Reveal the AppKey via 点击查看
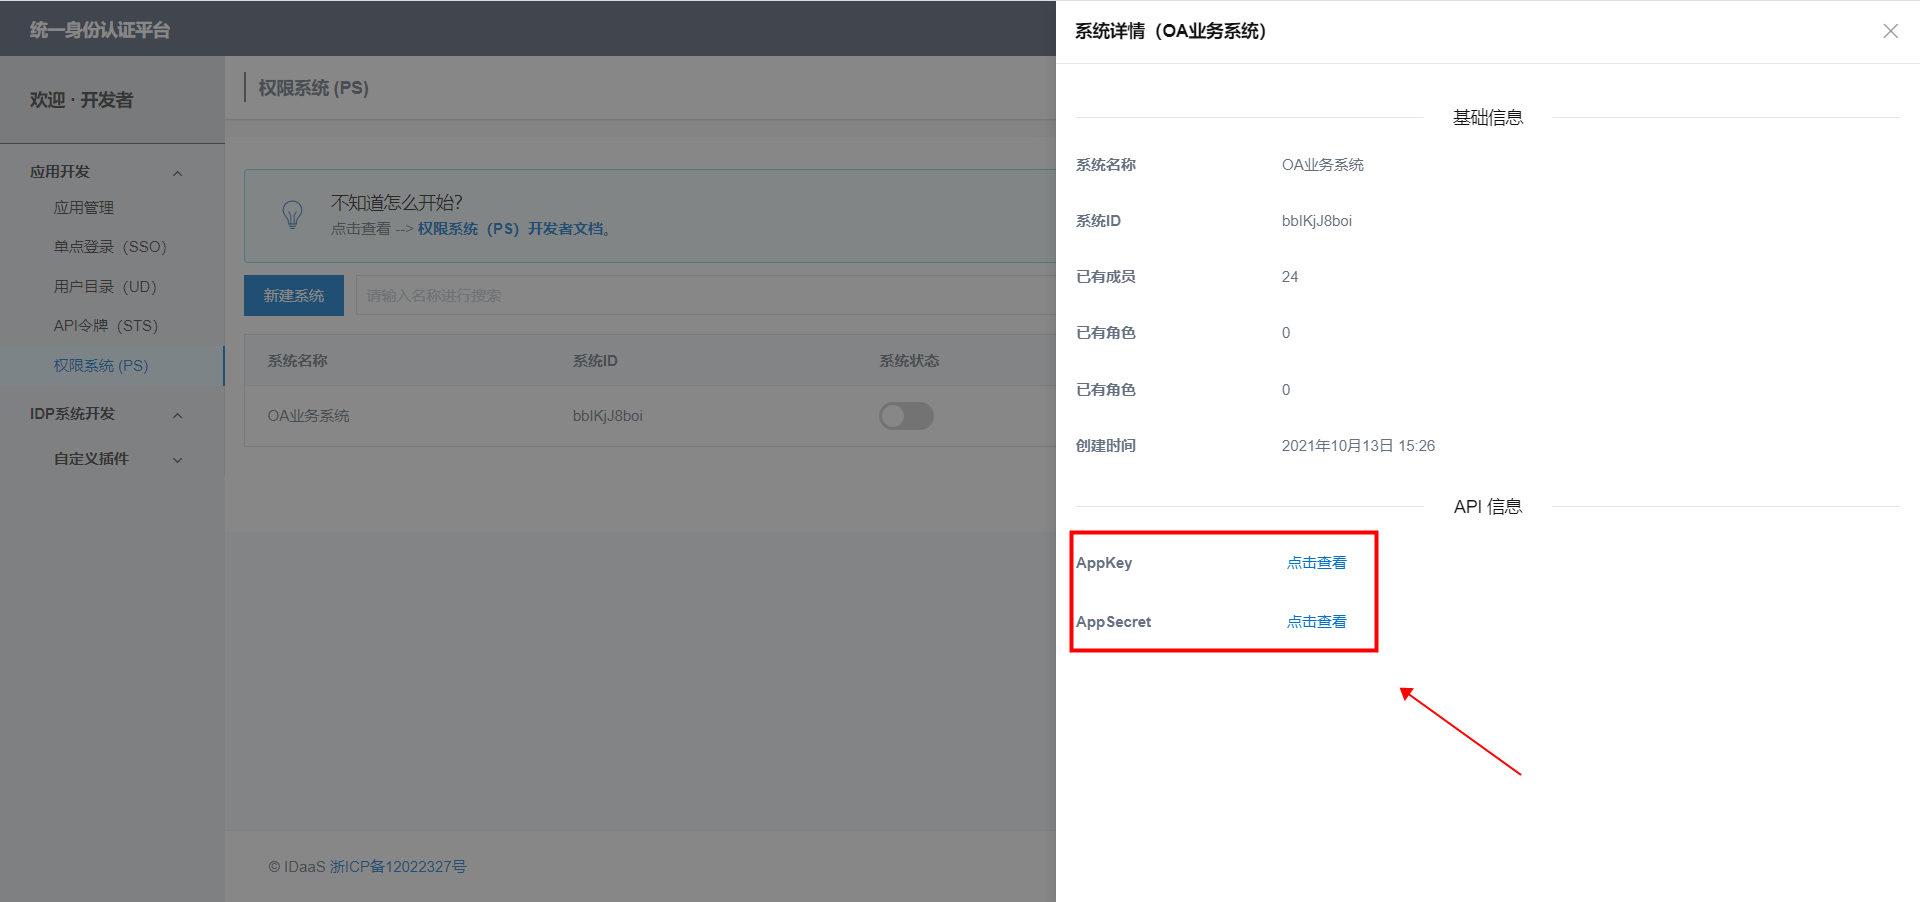Image resolution: width=1920 pixels, height=902 pixels. coord(1316,563)
